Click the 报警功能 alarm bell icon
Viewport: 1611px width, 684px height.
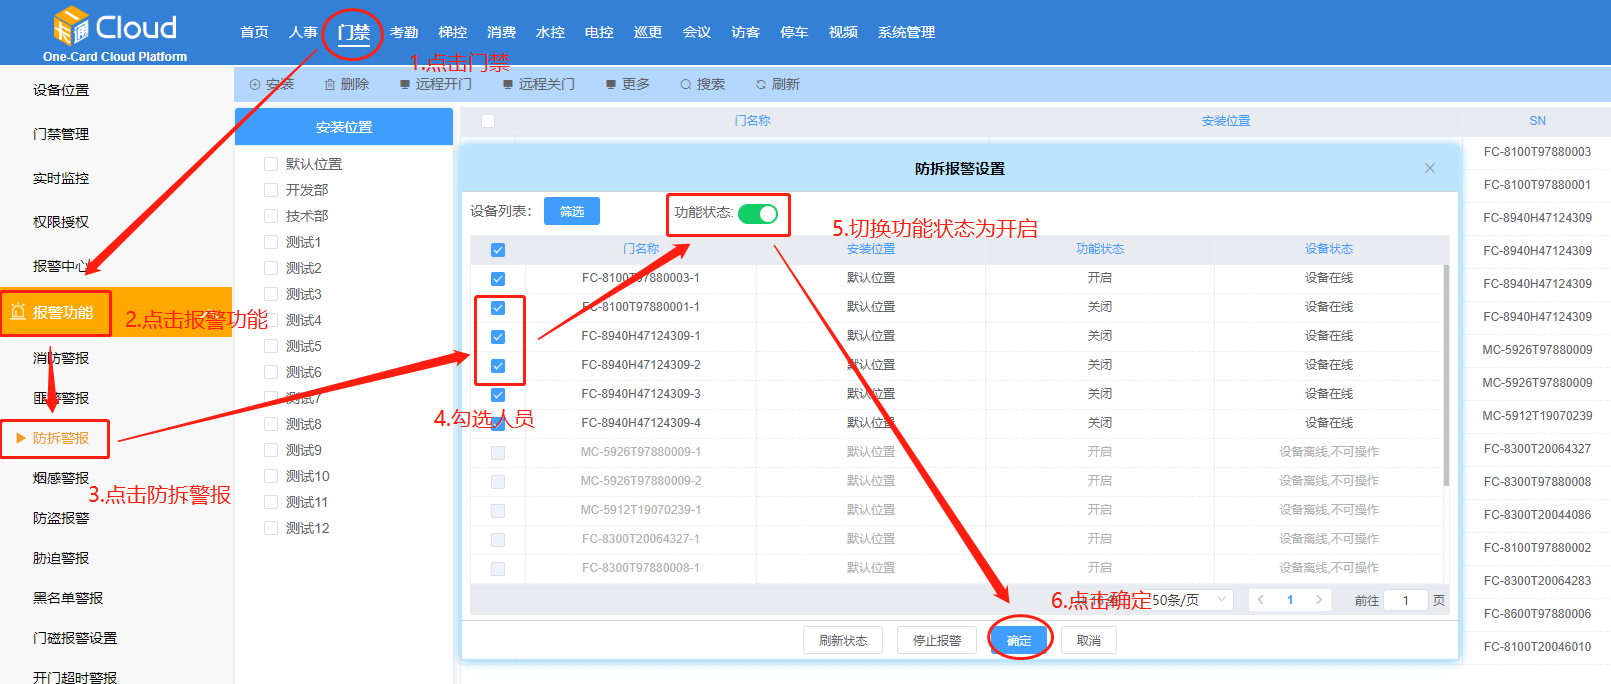[x=18, y=313]
